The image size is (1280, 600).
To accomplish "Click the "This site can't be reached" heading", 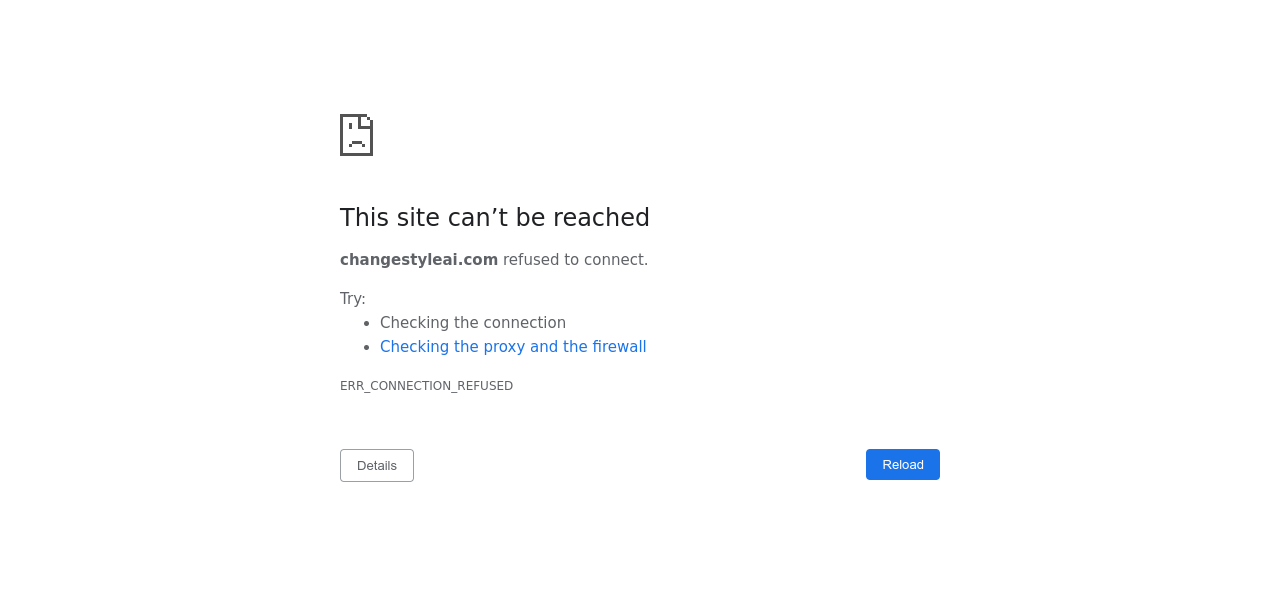I will (495, 218).
